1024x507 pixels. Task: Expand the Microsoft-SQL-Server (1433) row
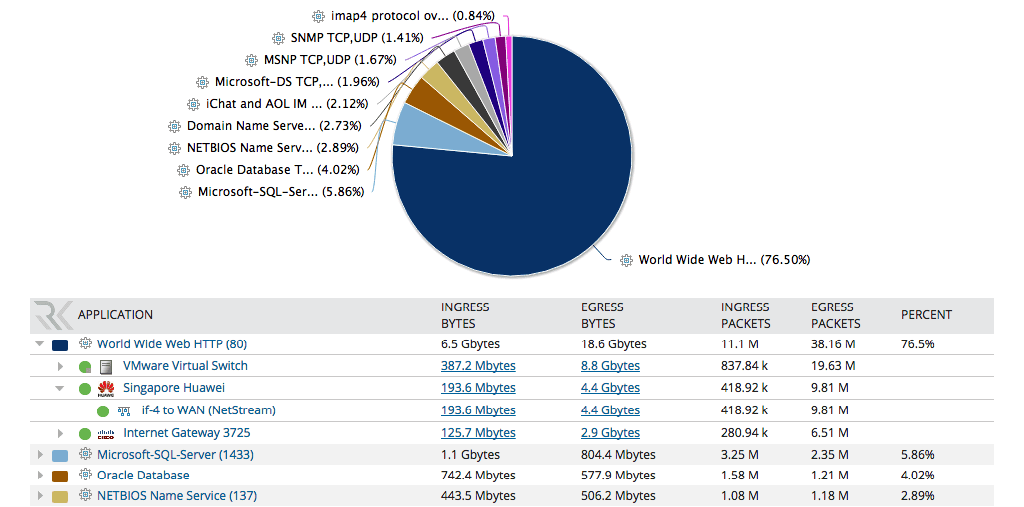[x=40, y=455]
